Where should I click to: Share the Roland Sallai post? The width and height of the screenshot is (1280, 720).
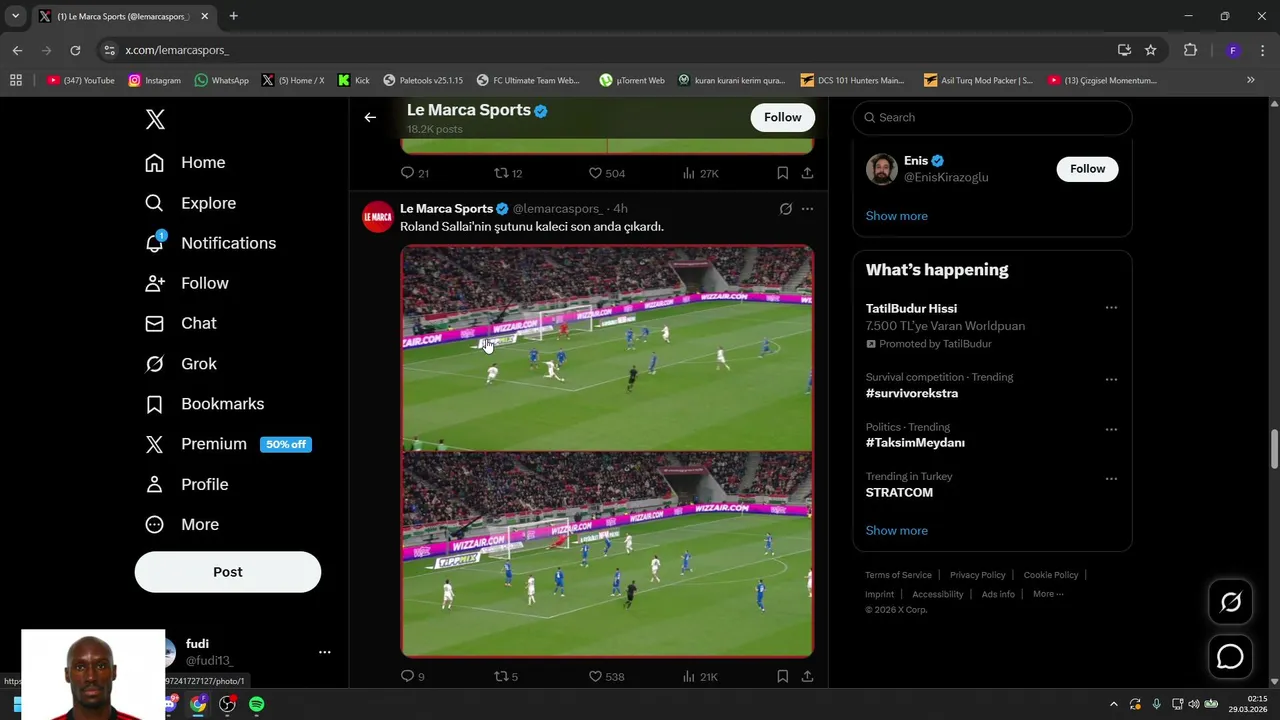pos(807,676)
